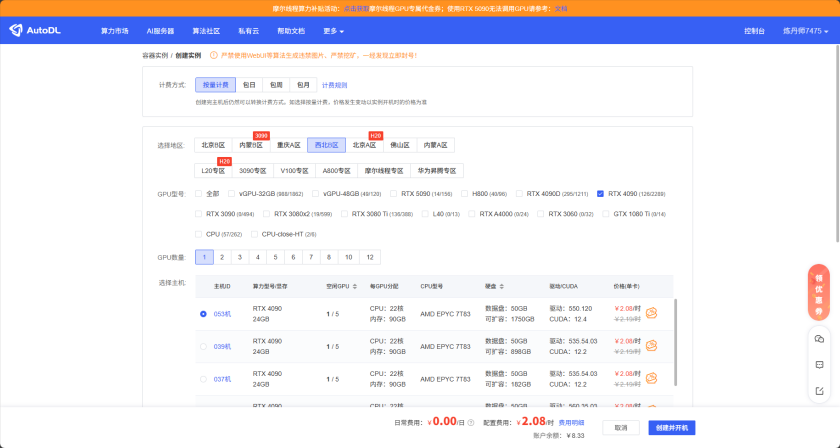Check the CPU-close-HT checkbox

[254, 234]
